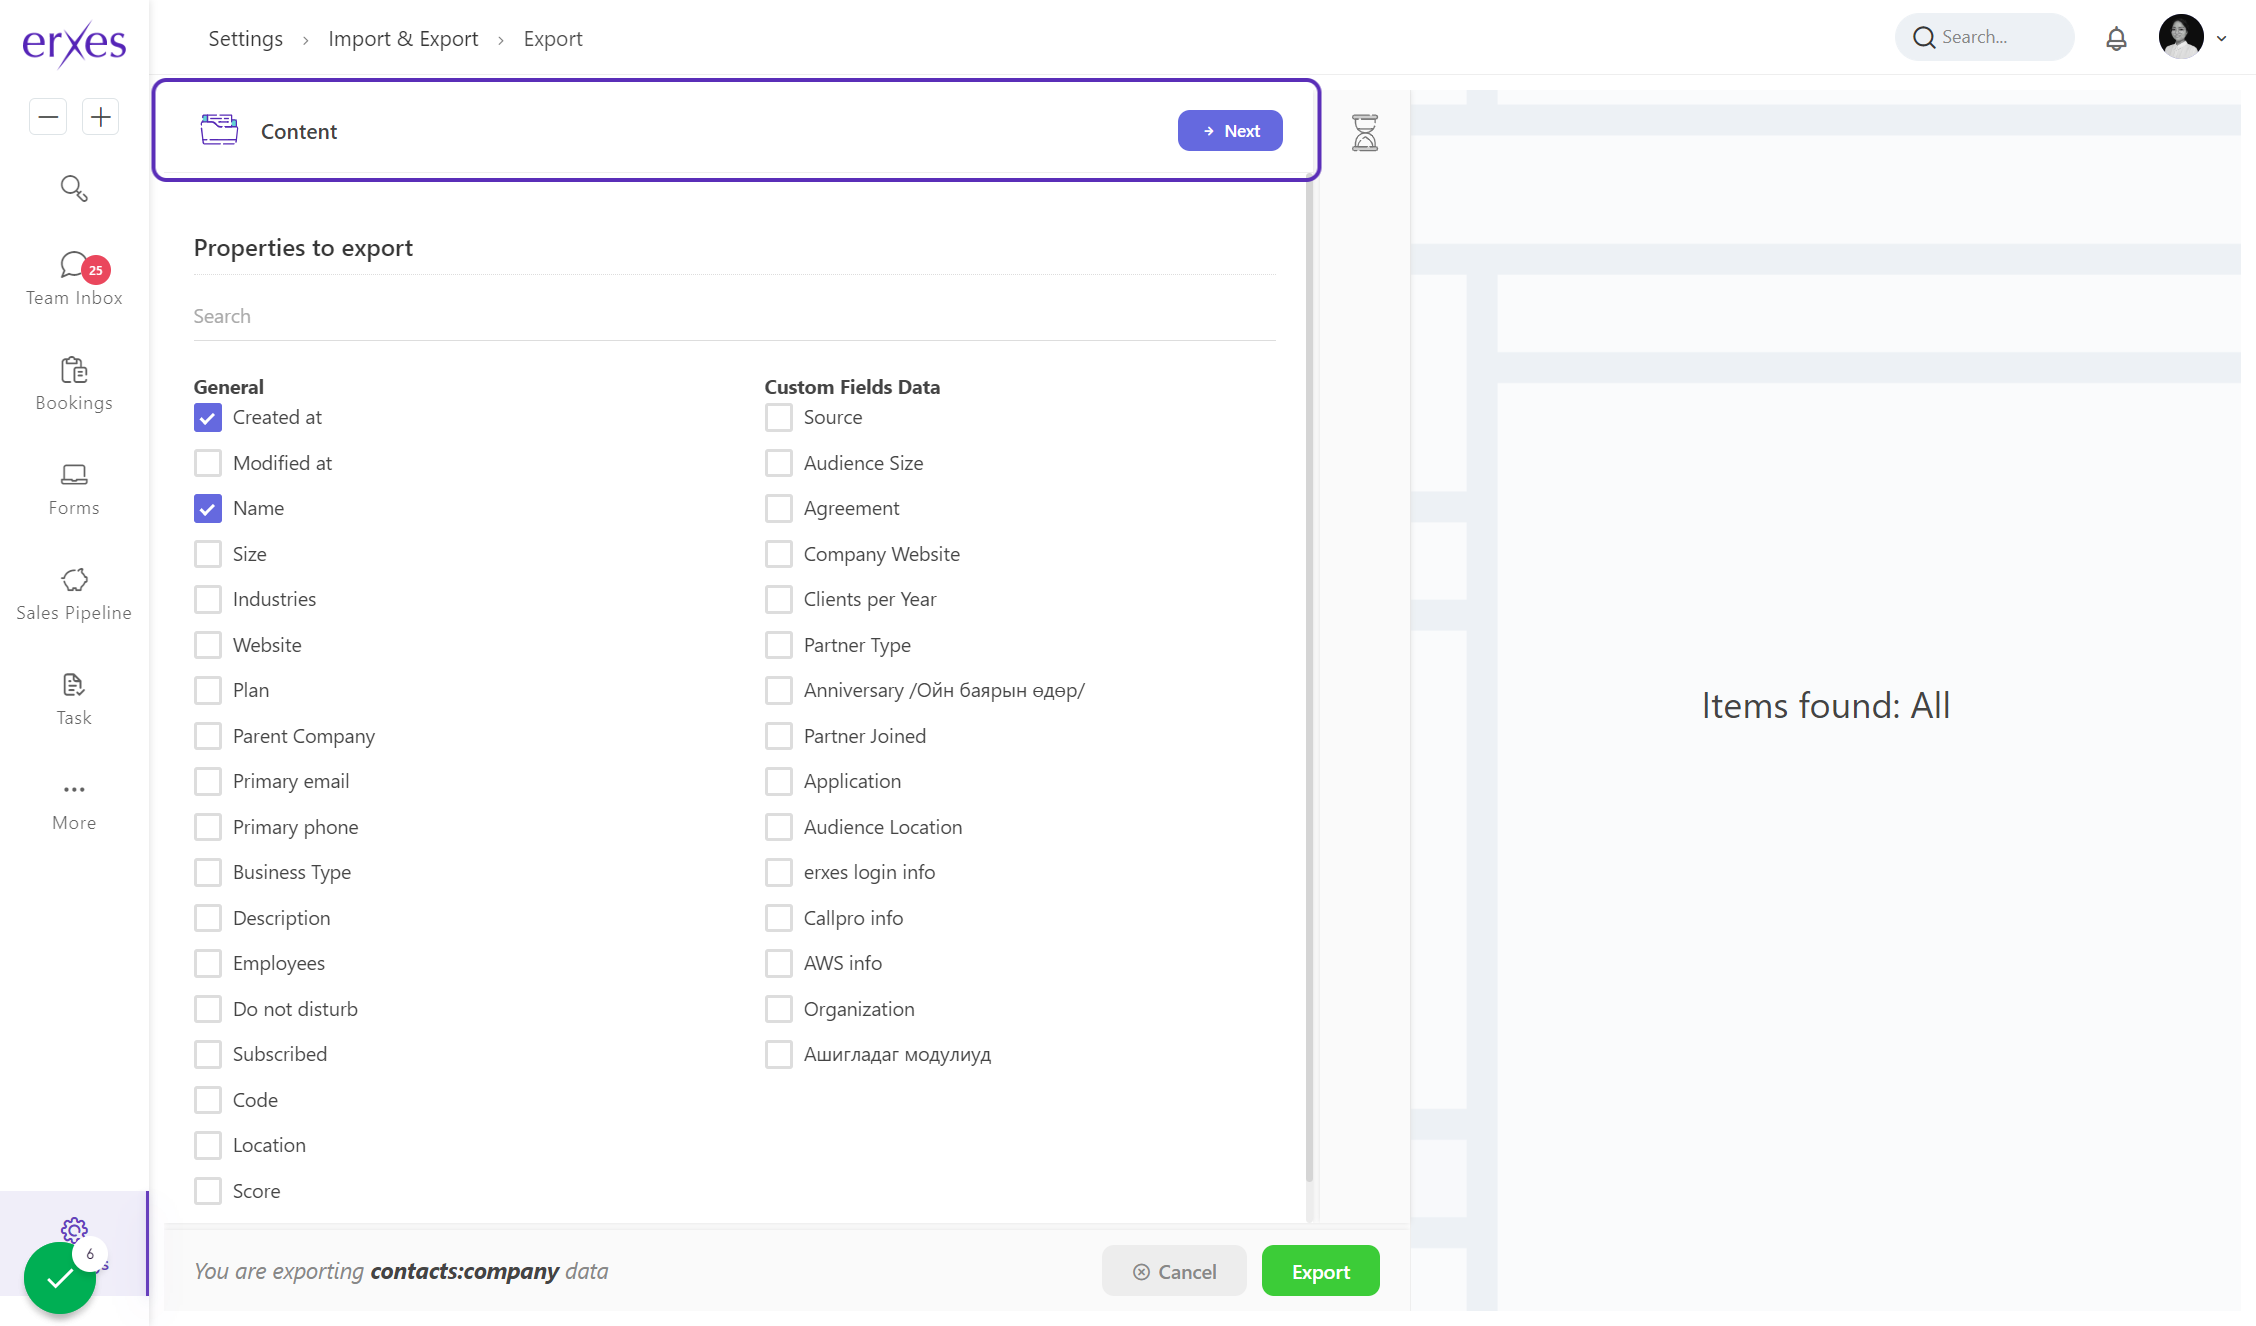Open the notifications bell

[2116, 39]
